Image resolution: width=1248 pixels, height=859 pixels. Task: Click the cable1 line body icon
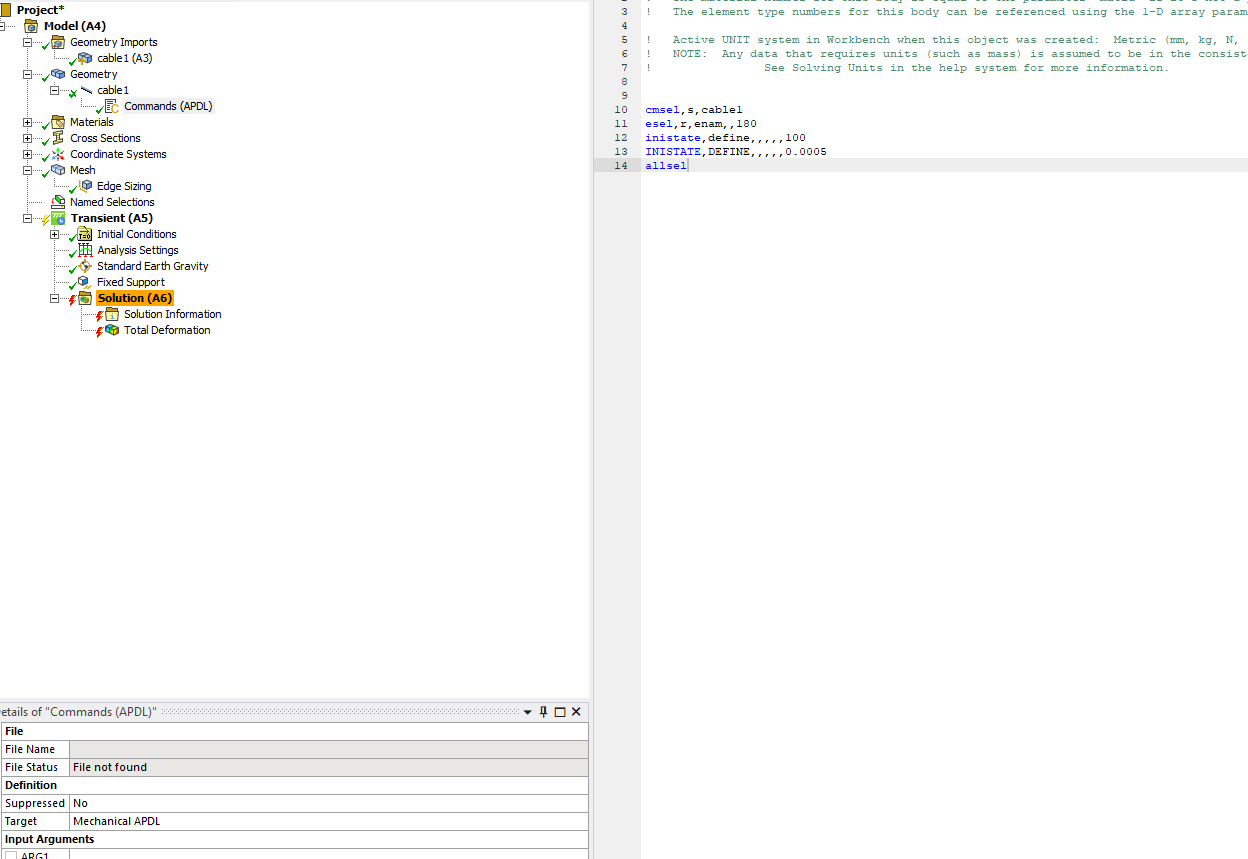coord(85,90)
